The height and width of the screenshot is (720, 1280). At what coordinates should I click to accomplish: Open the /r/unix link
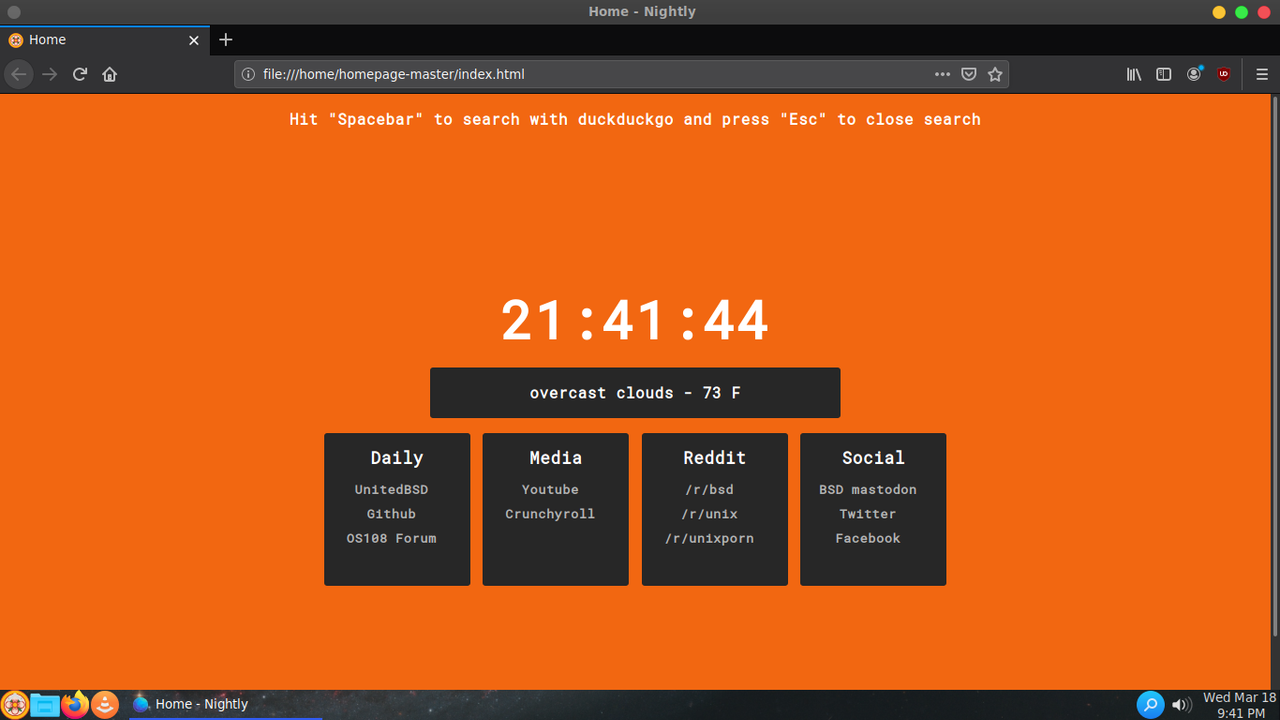pos(709,514)
